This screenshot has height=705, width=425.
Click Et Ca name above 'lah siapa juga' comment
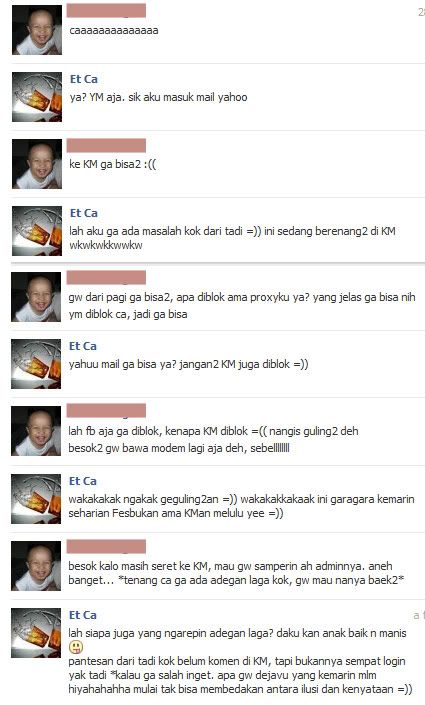click(x=83, y=615)
